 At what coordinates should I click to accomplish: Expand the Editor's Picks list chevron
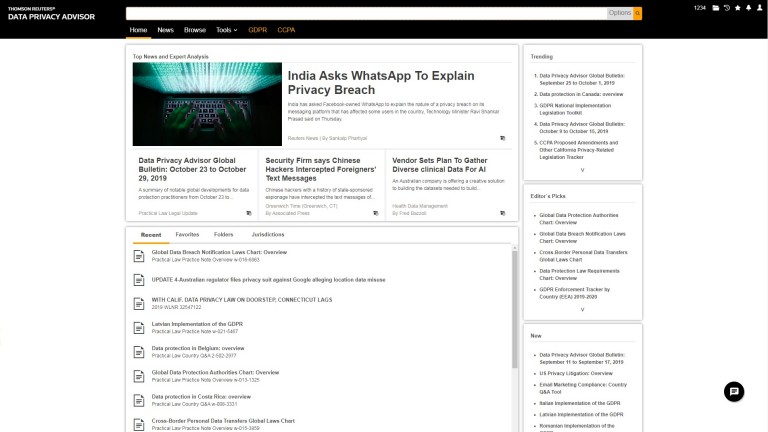582,310
